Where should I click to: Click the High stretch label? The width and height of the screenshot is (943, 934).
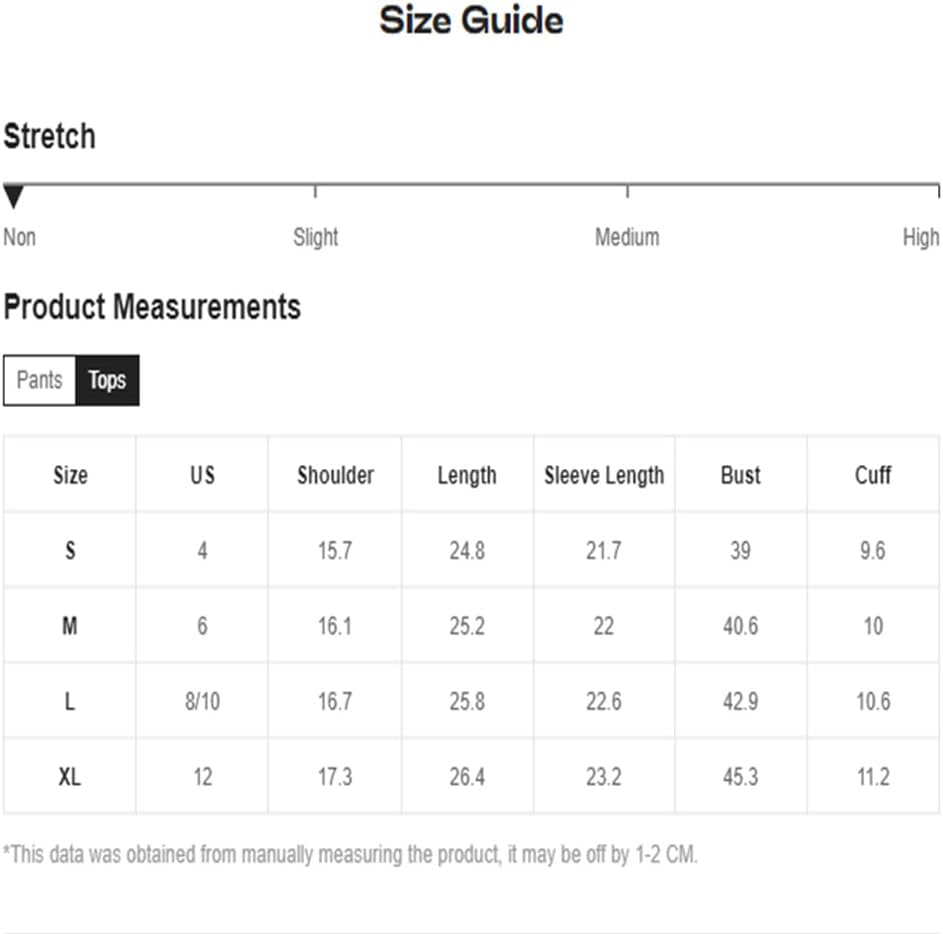pos(921,237)
